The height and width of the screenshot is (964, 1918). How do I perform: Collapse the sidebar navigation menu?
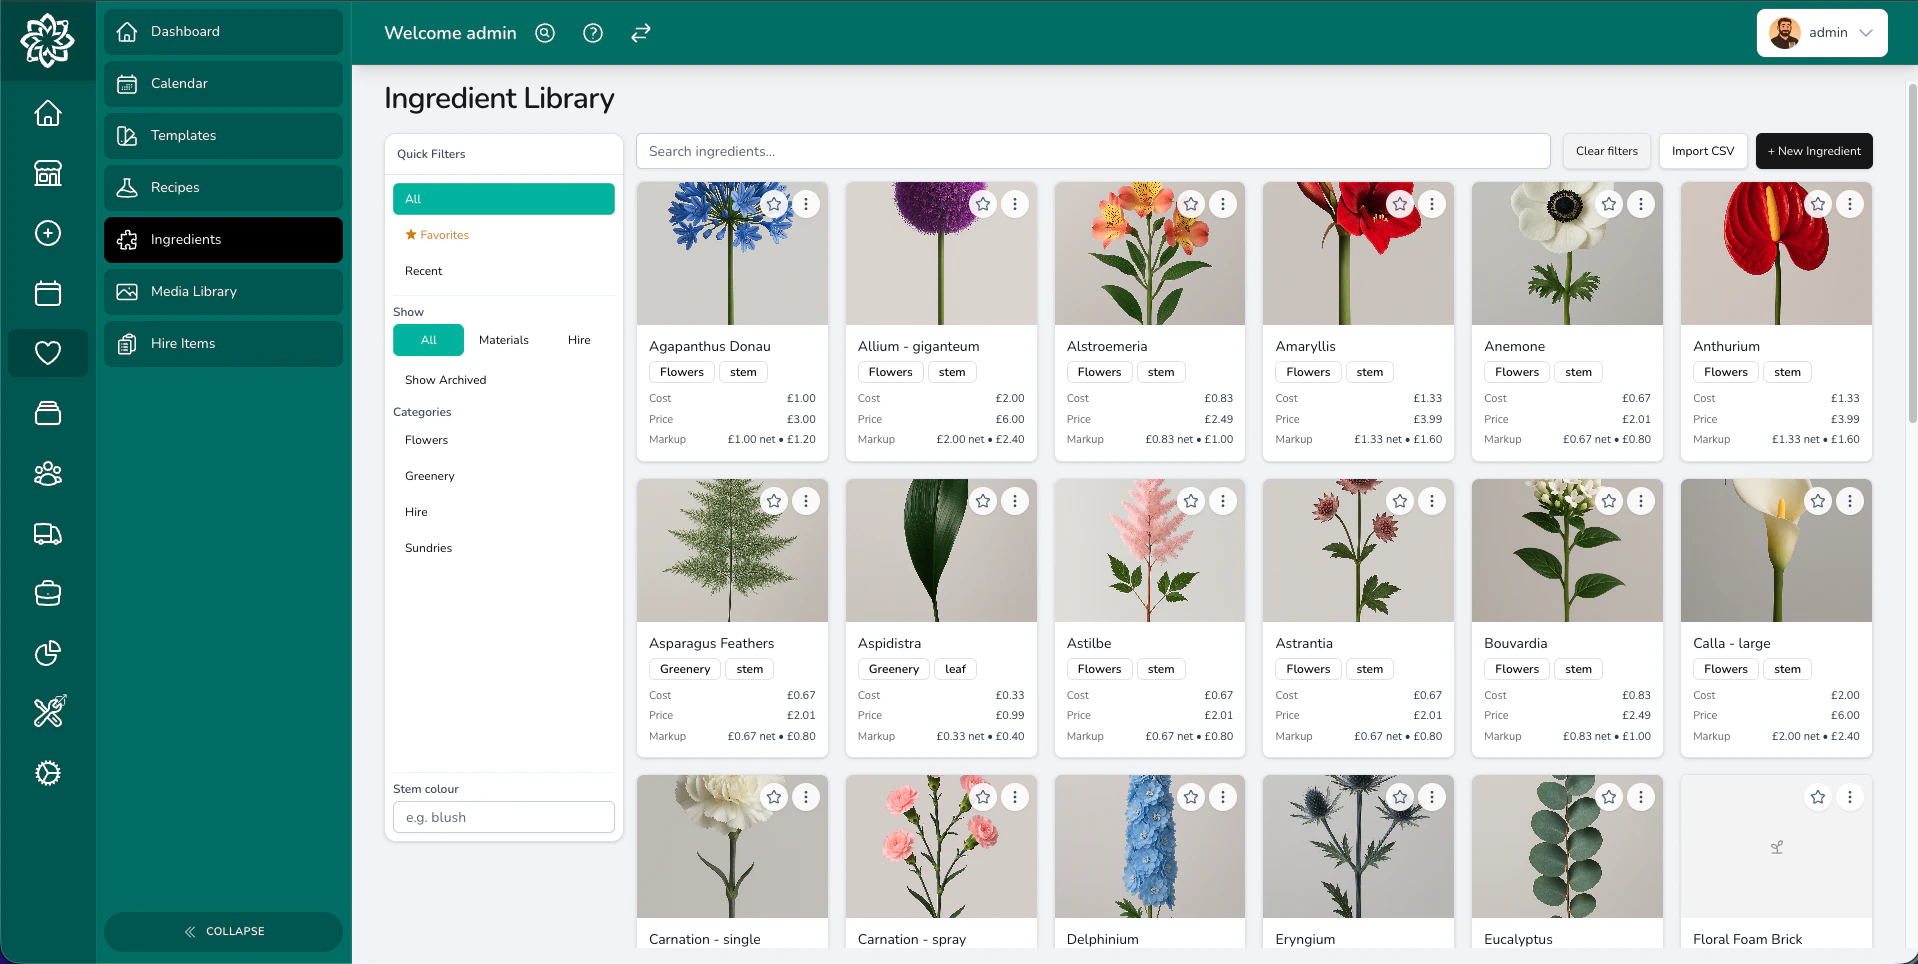224,931
